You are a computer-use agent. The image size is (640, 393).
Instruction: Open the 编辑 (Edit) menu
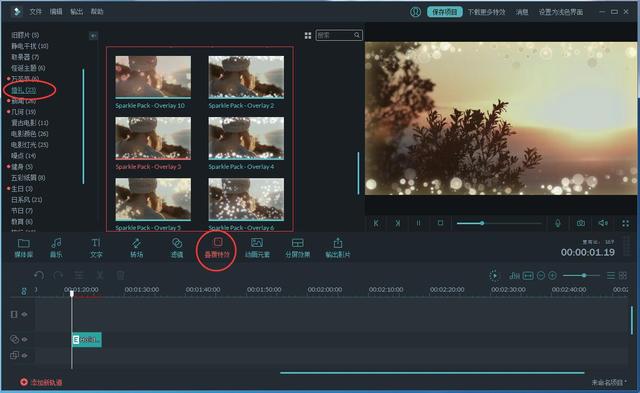(56, 12)
